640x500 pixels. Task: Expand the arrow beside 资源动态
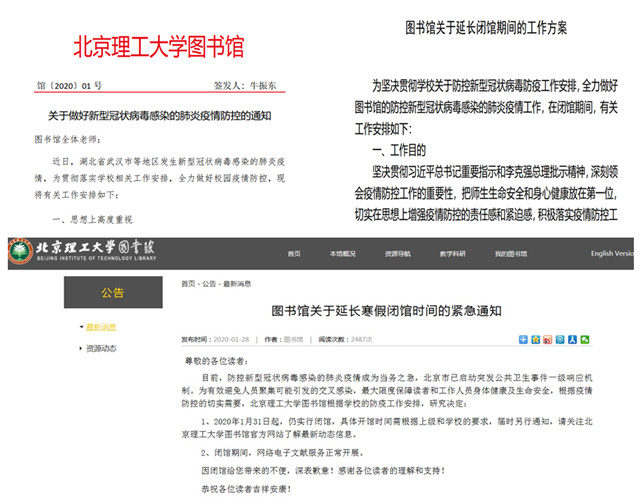pyautogui.click(x=81, y=348)
